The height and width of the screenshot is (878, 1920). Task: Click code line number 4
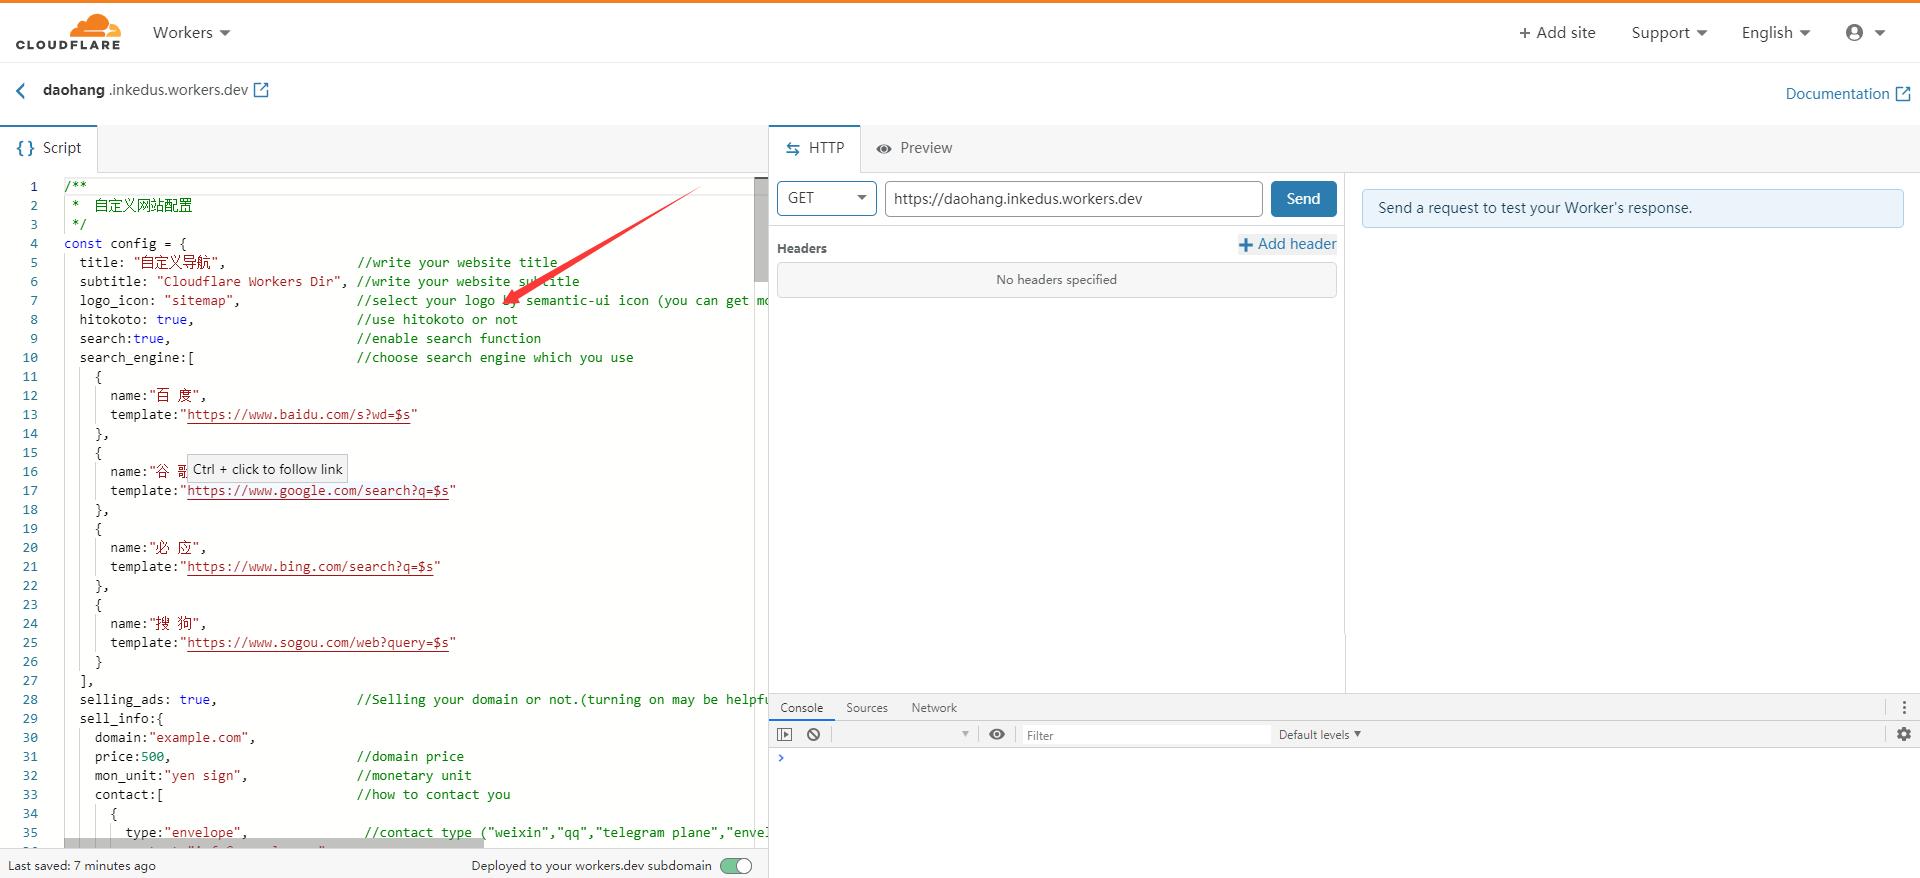(34, 244)
